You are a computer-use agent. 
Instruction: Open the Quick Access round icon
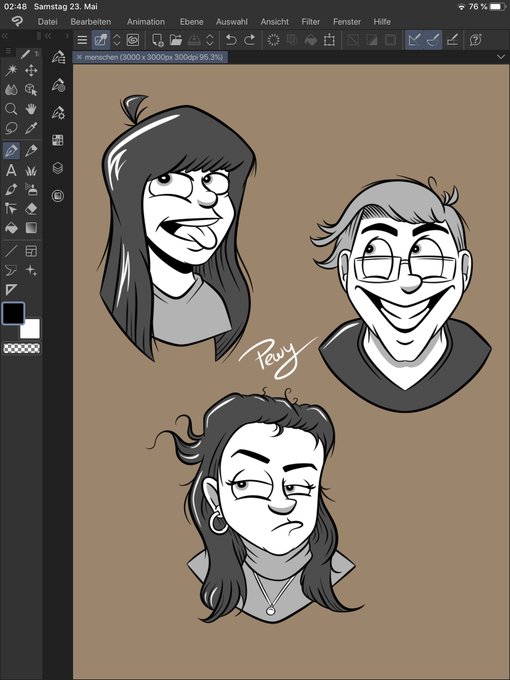[x=58, y=196]
